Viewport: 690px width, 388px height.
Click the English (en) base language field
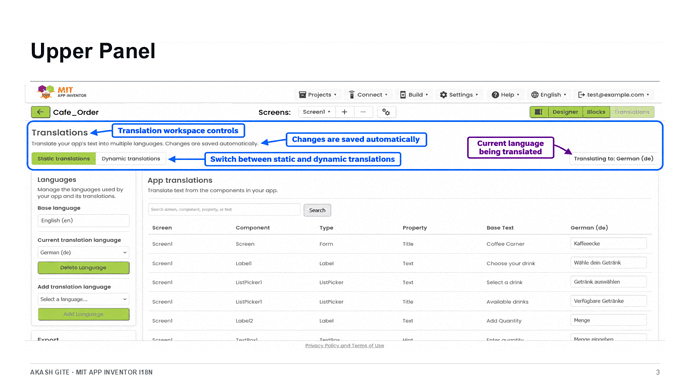tap(84, 220)
